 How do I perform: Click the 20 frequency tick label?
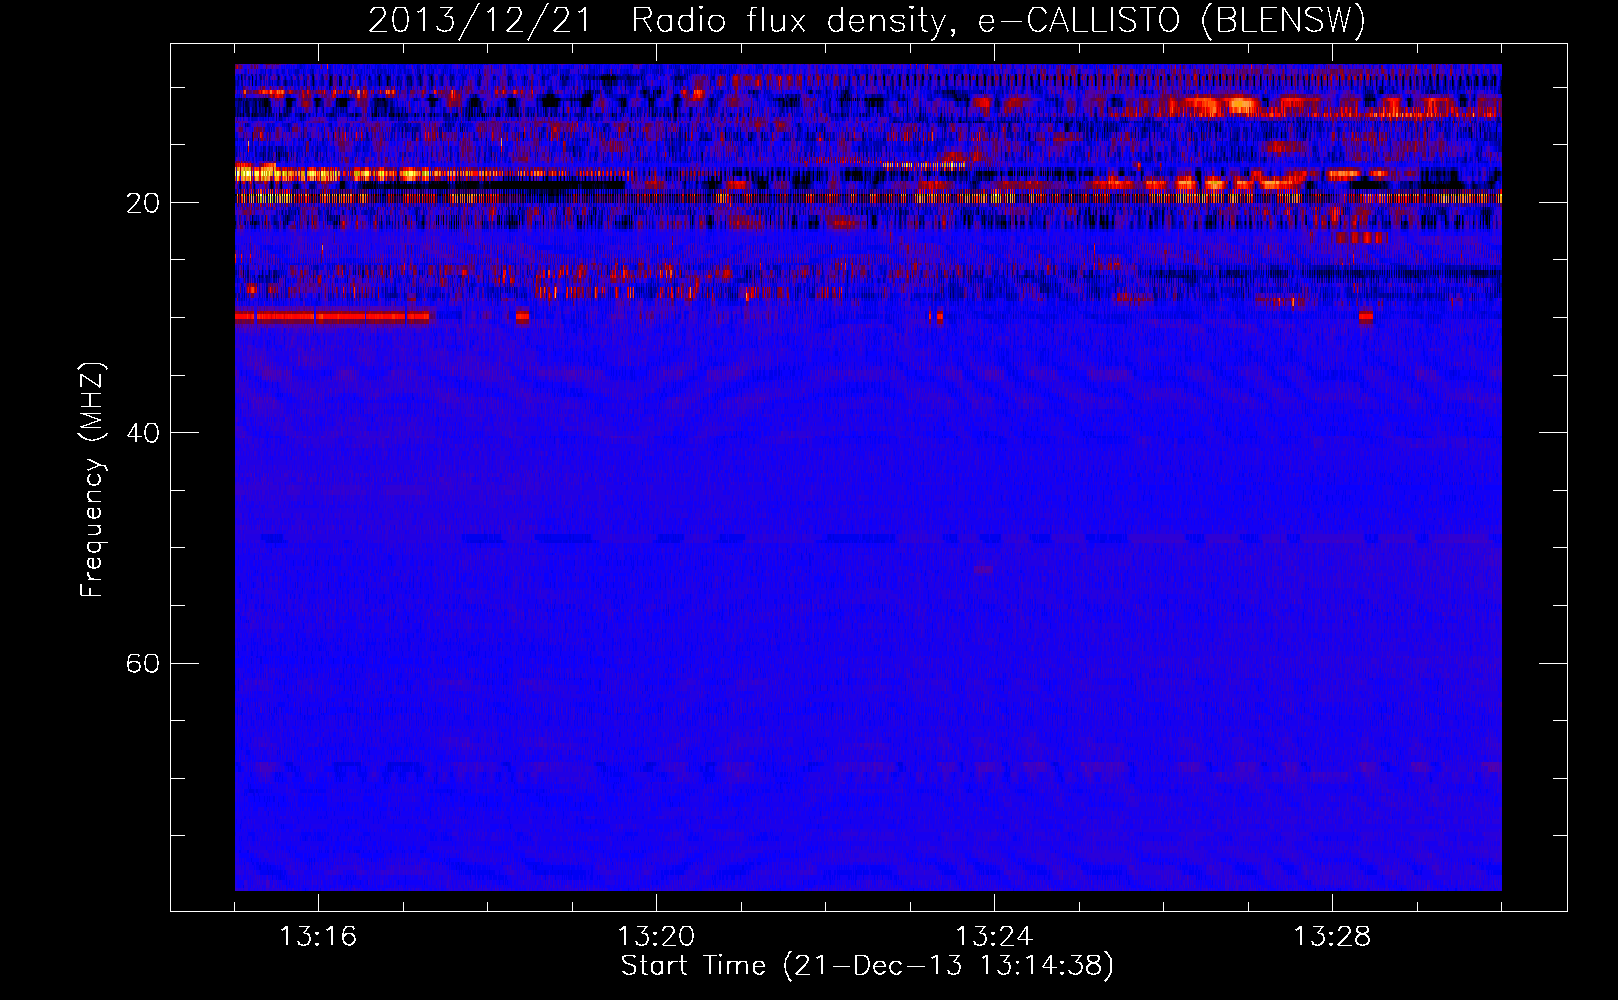tap(143, 203)
